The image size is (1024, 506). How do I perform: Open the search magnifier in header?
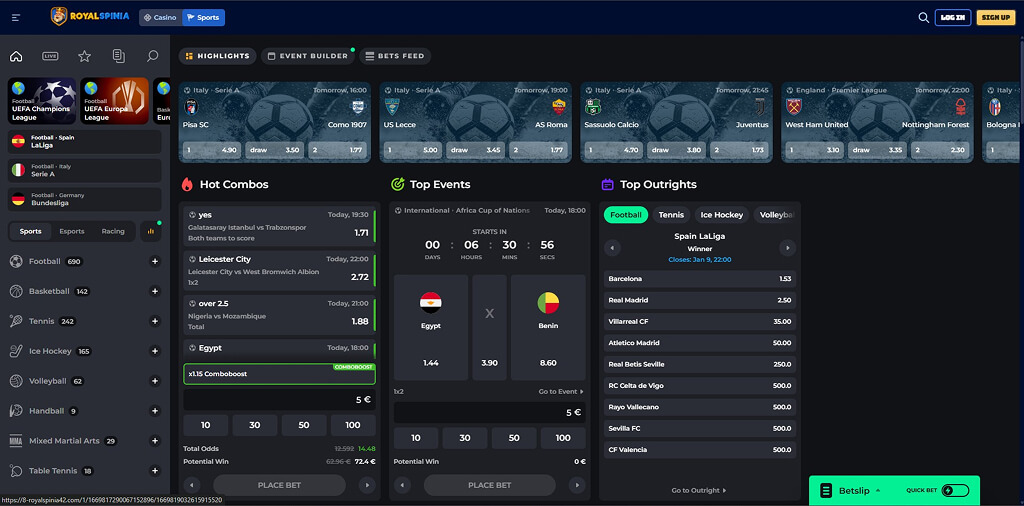923,18
